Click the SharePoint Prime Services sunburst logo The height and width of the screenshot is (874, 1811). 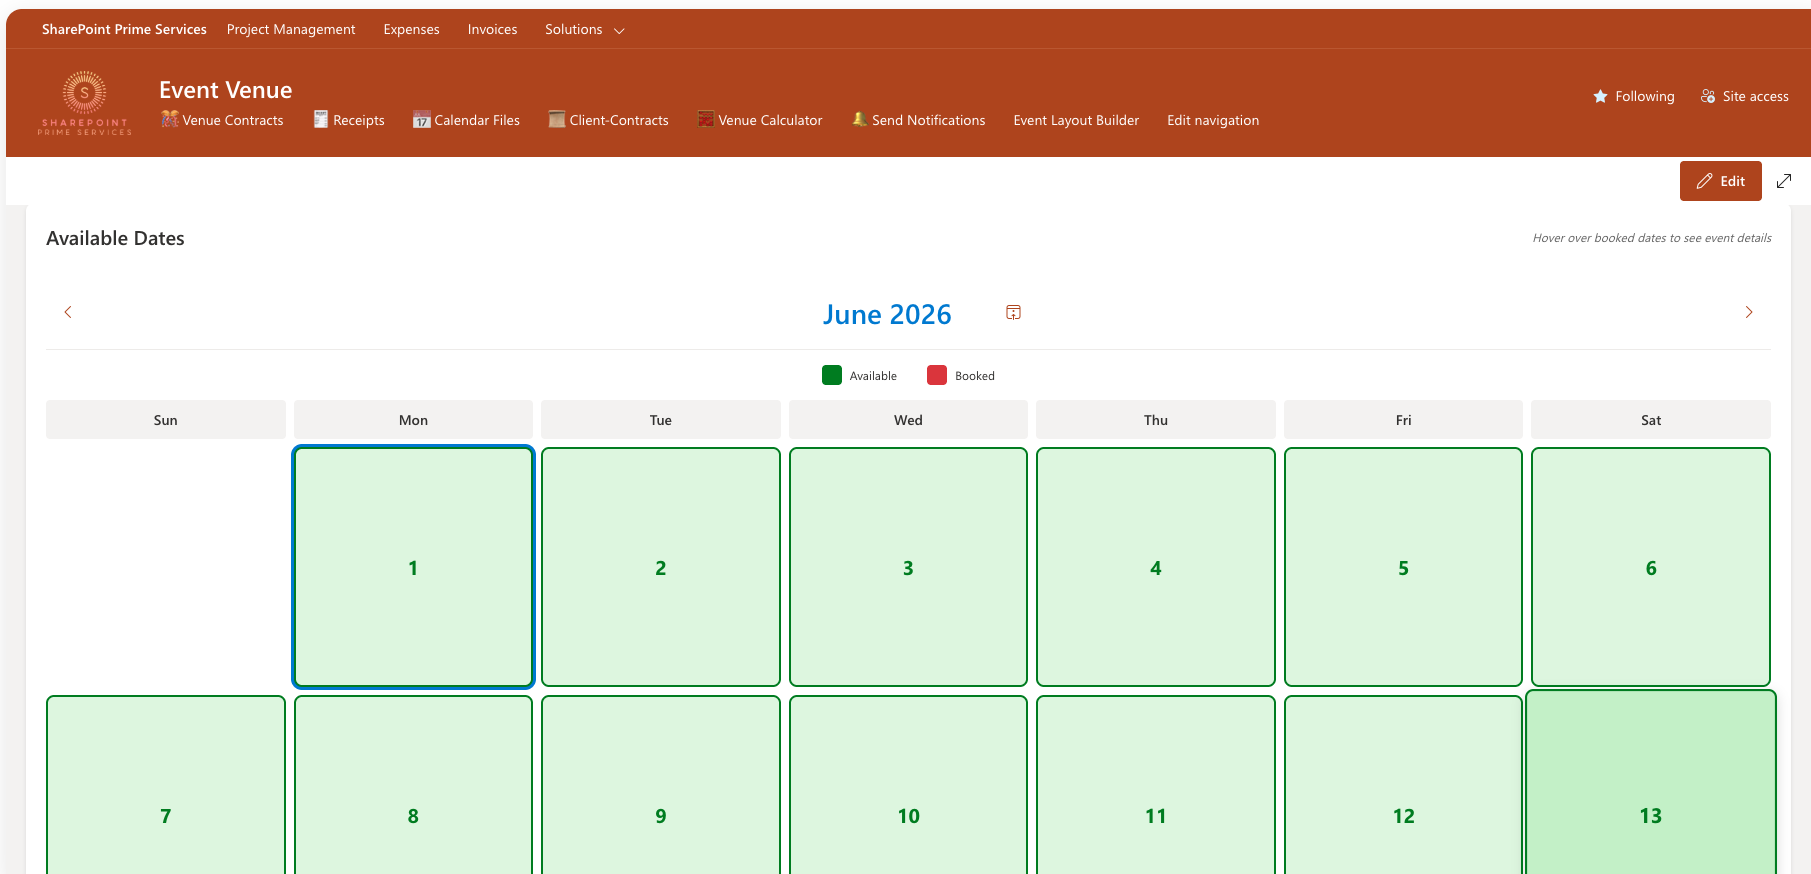[85, 103]
